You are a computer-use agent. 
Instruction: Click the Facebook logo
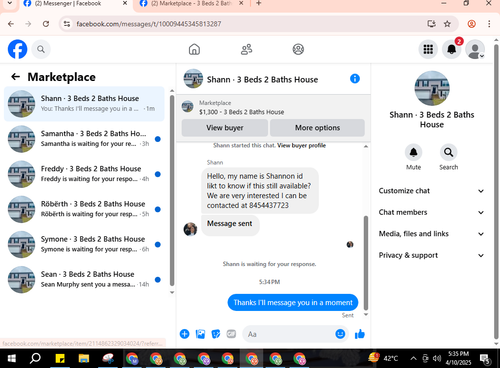(17, 49)
